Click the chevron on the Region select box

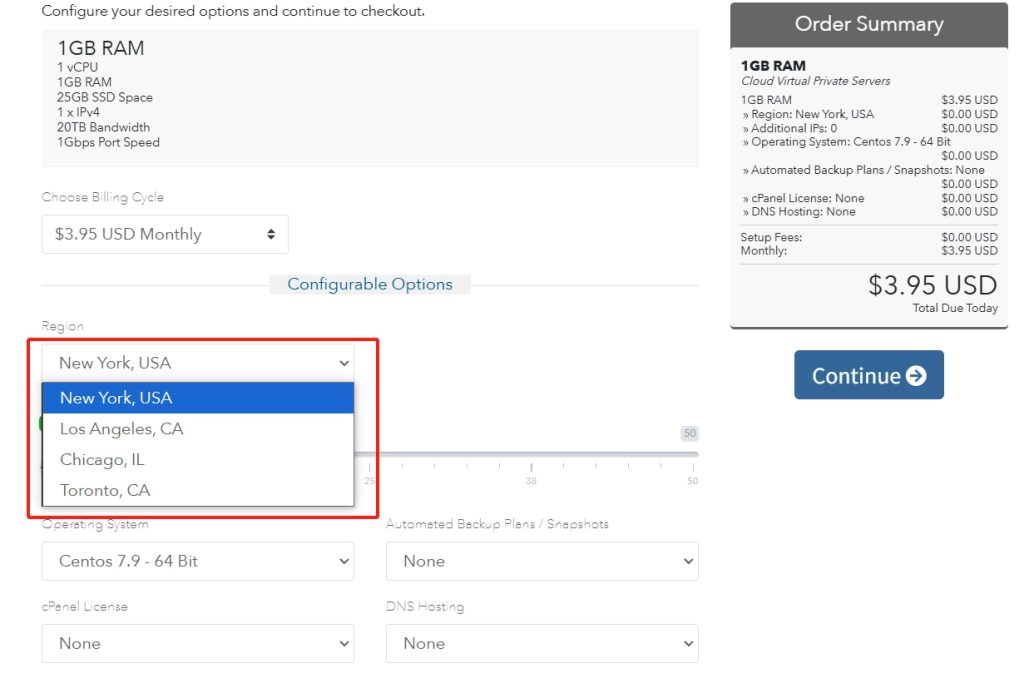pos(344,363)
